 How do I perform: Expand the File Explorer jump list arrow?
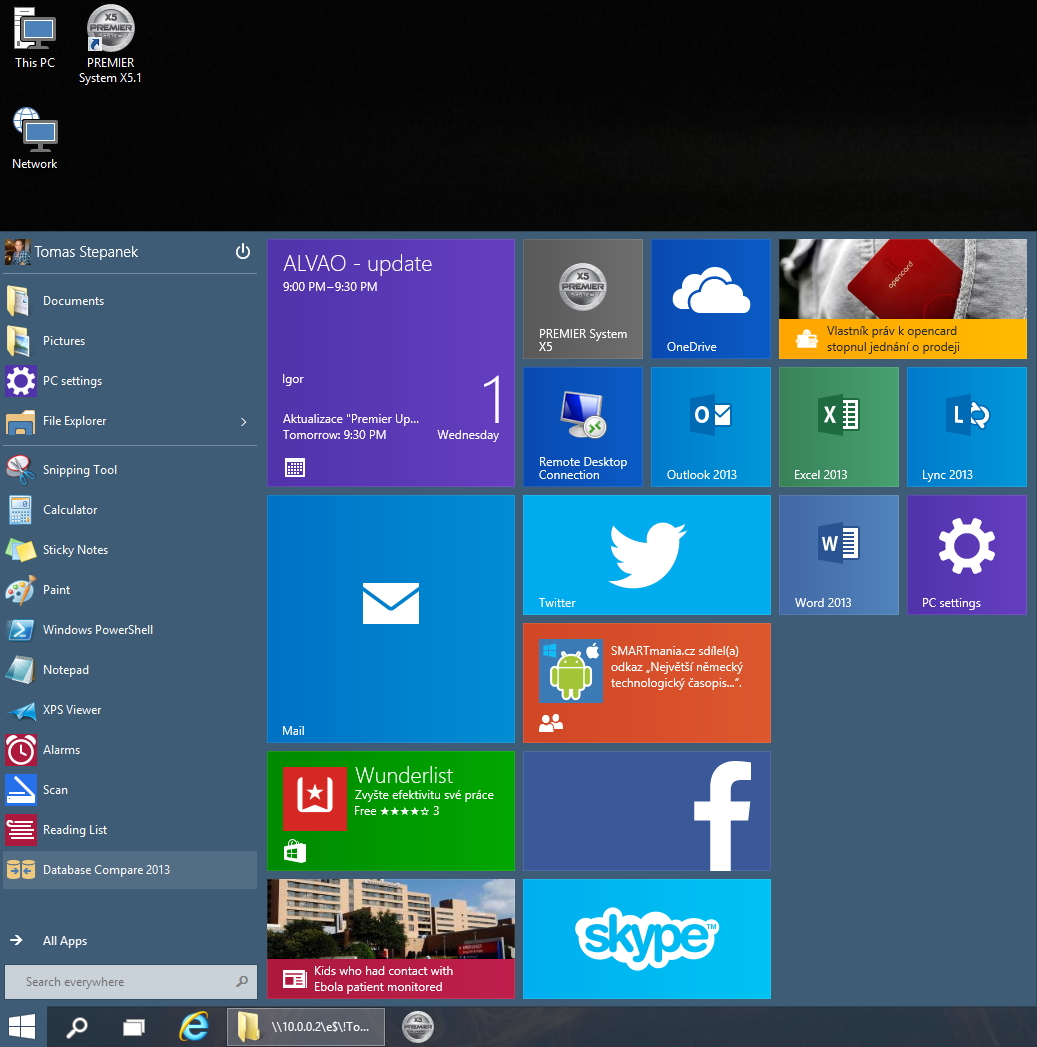click(x=244, y=421)
